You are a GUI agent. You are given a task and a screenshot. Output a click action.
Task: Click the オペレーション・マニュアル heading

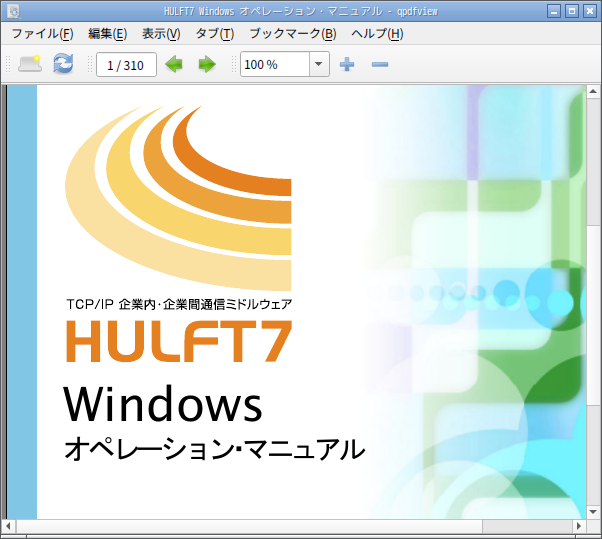(215, 448)
